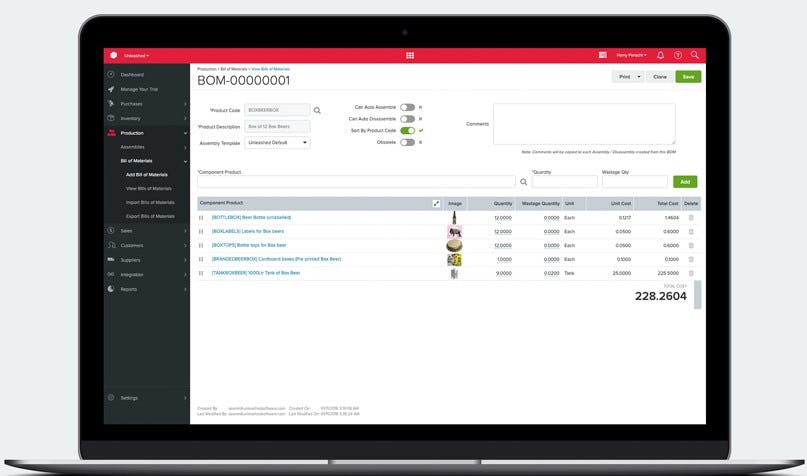Click the Manage Your Trial rocket icon
Image resolution: width=807 pixels, height=476 pixels.
click(111, 89)
